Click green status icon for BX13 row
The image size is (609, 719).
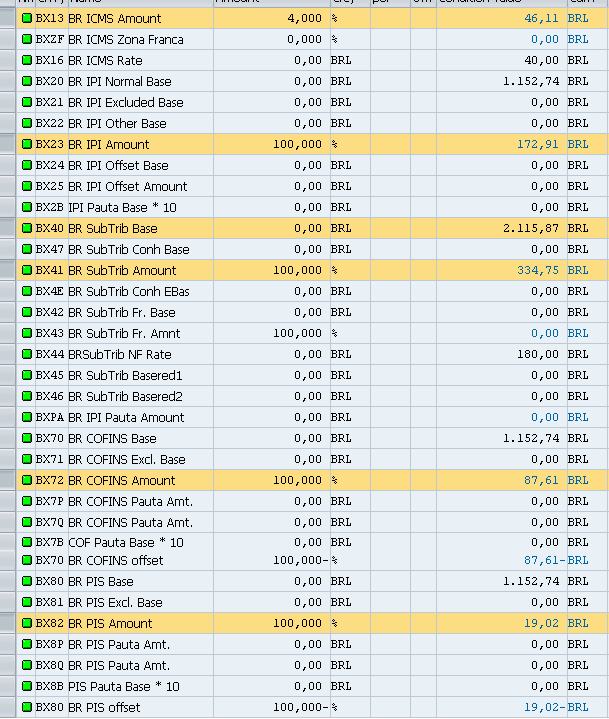[x=27, y=18]
